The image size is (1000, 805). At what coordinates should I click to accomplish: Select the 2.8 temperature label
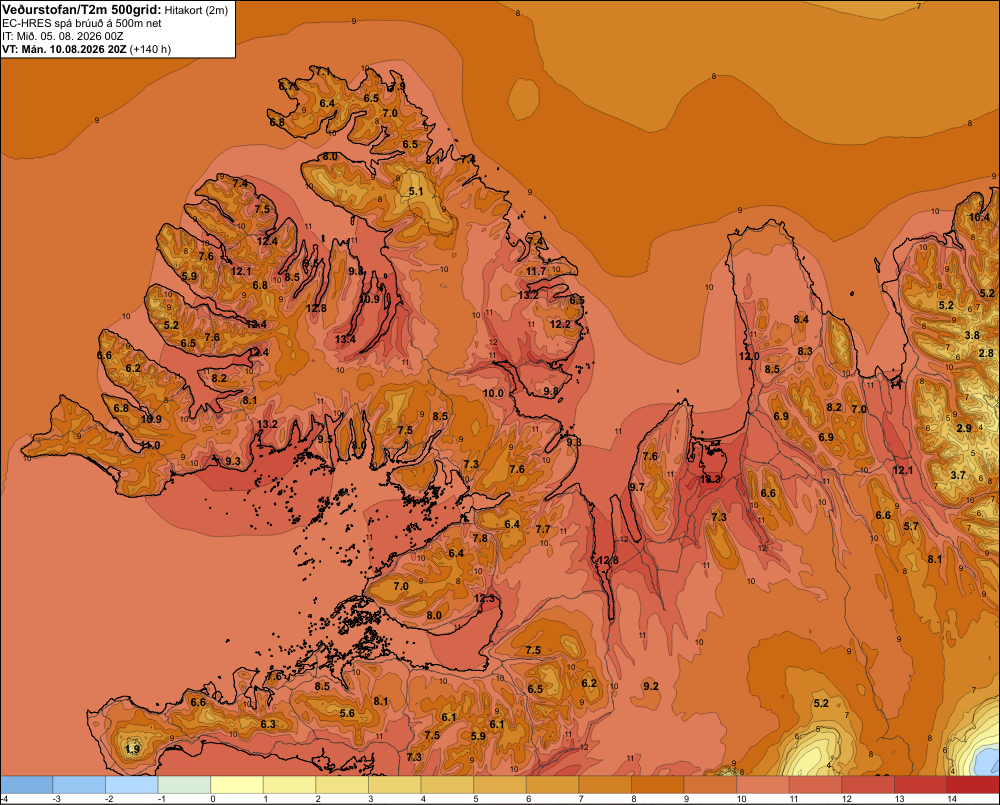tap(986, 353)
